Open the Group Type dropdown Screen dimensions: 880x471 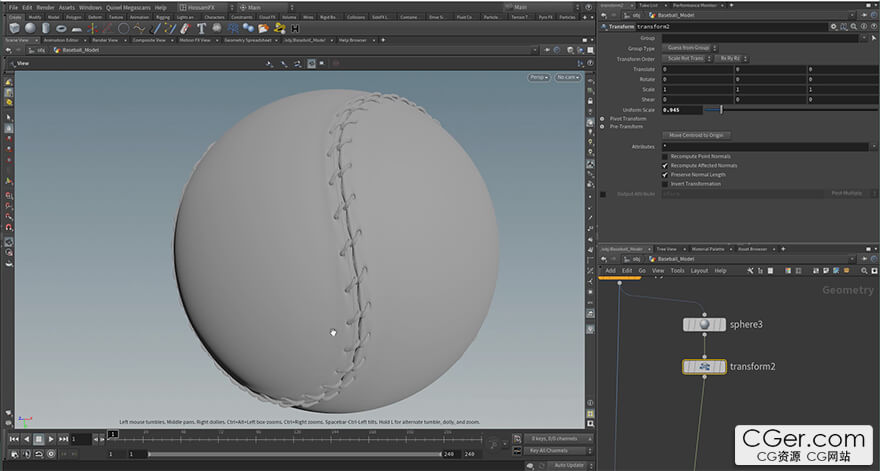688,48
